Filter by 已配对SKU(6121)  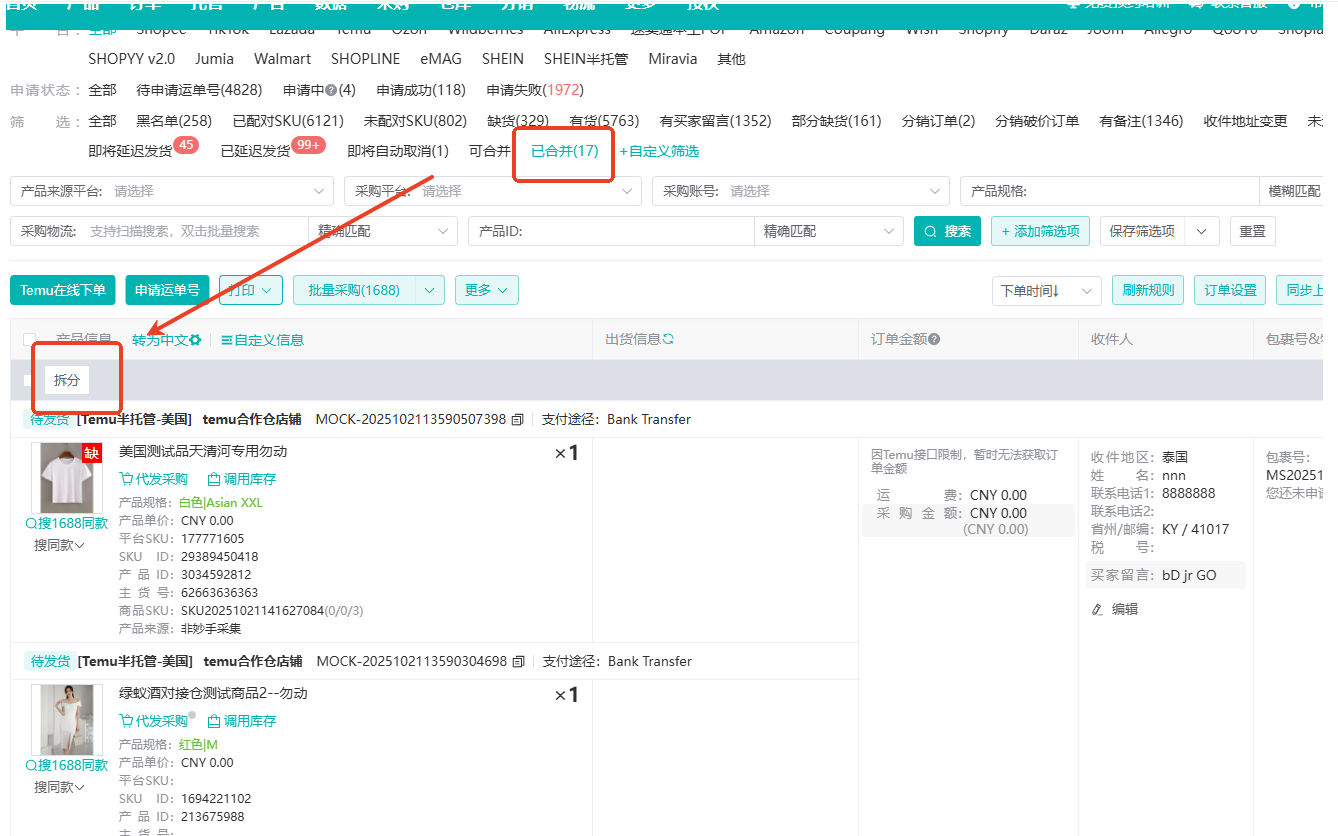coord(288,121)
